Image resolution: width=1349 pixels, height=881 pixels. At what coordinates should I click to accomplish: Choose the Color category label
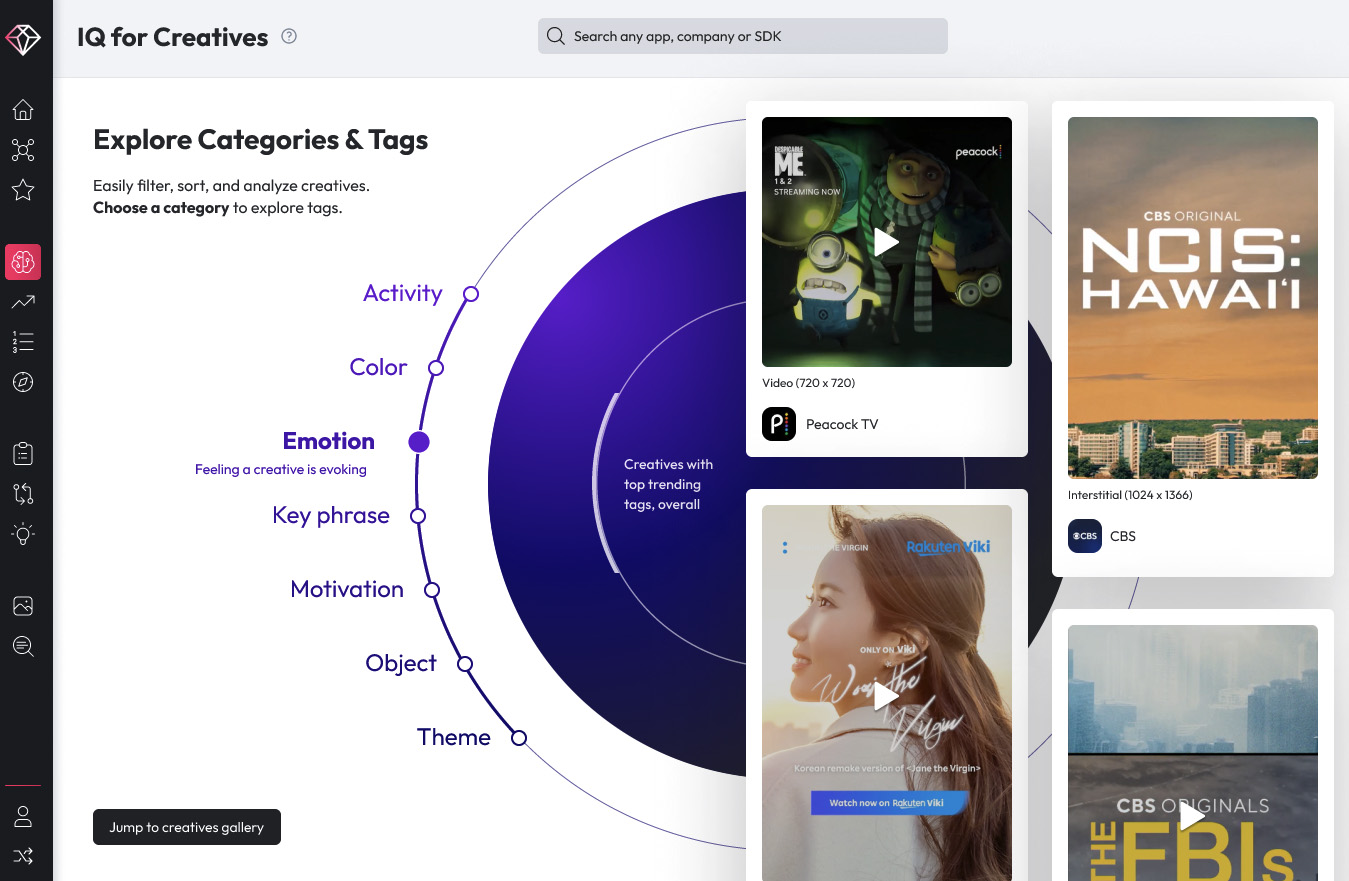(x=378, y=367)
